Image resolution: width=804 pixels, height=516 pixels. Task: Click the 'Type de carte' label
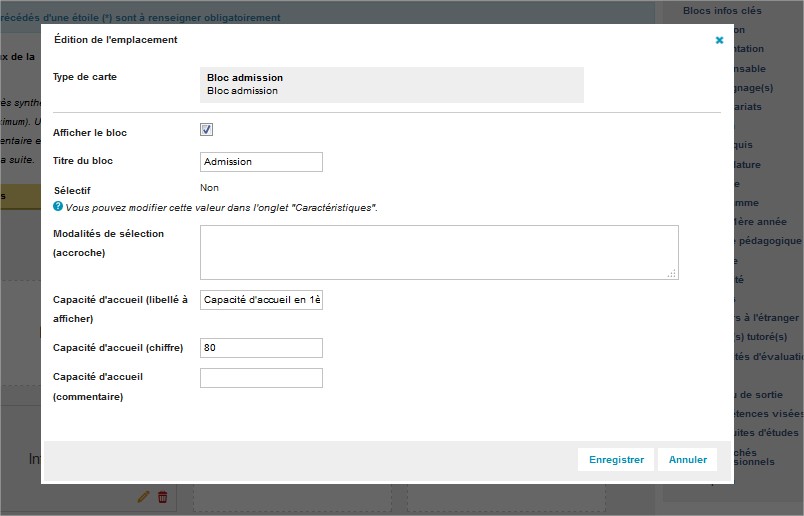click(x=85, y=76)
